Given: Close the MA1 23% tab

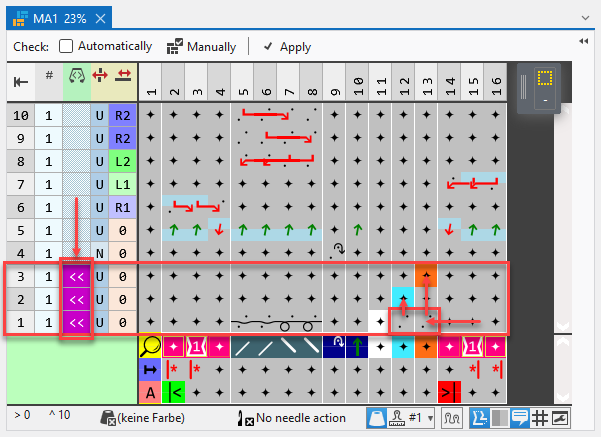Looking at the screenshot, I should 101,16.
